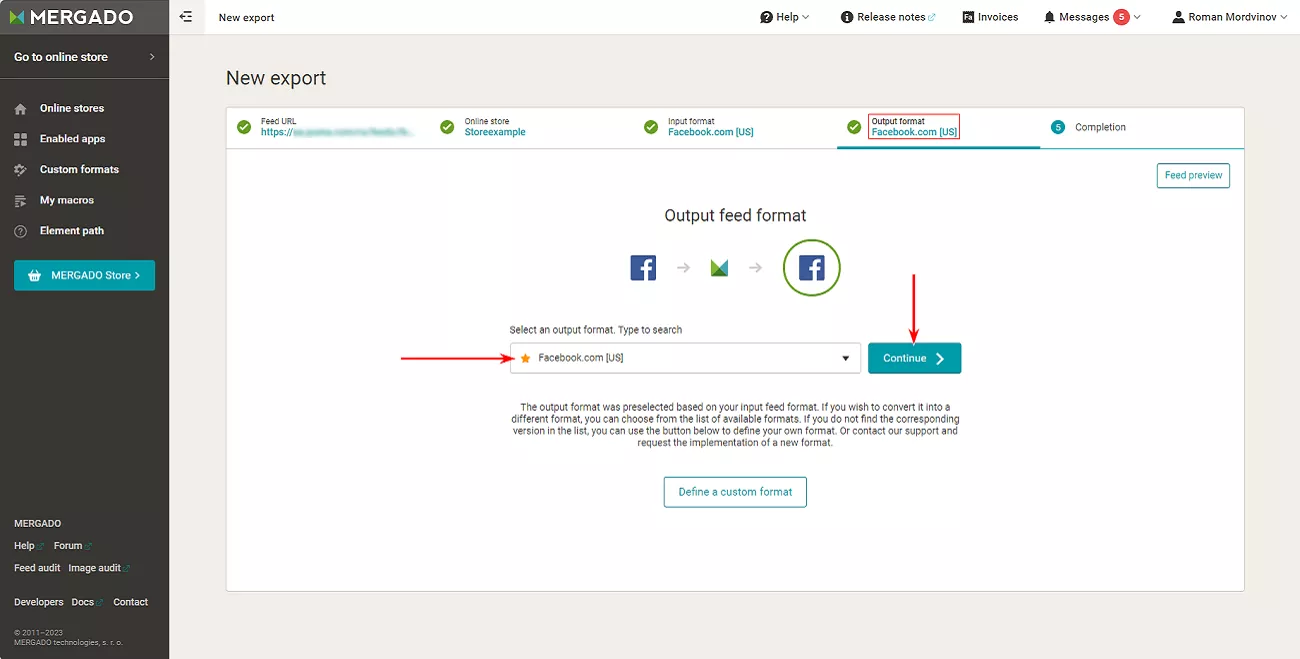The height and width of the screenshot is (659, 1300).
Task: Open the MERGADO Store button
Action: click(84, 275)
